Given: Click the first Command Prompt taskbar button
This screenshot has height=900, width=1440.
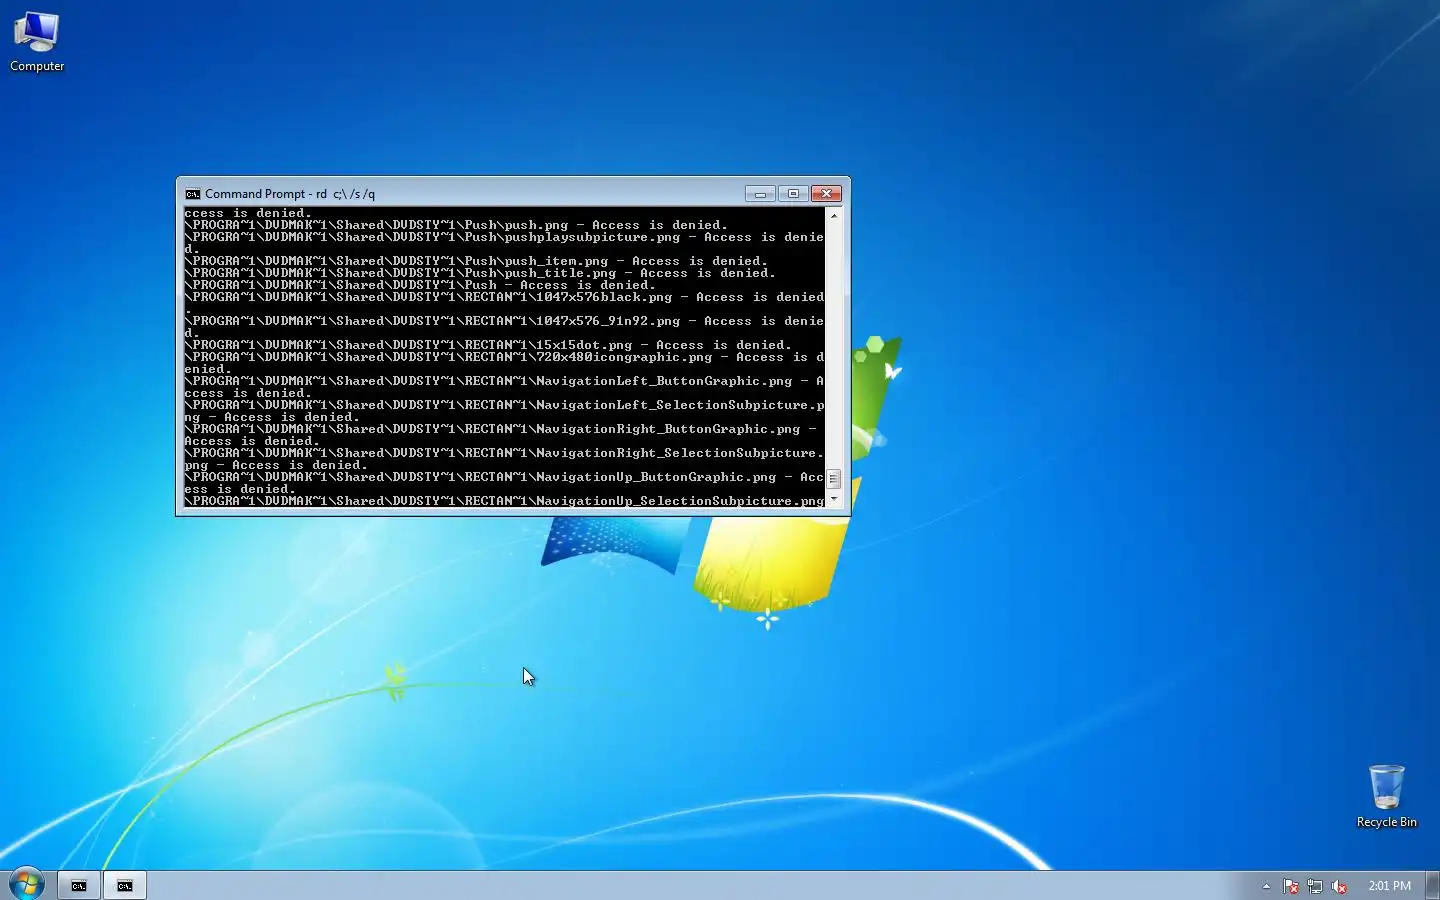Looking at the screenshot, I should tap(78, 885).
